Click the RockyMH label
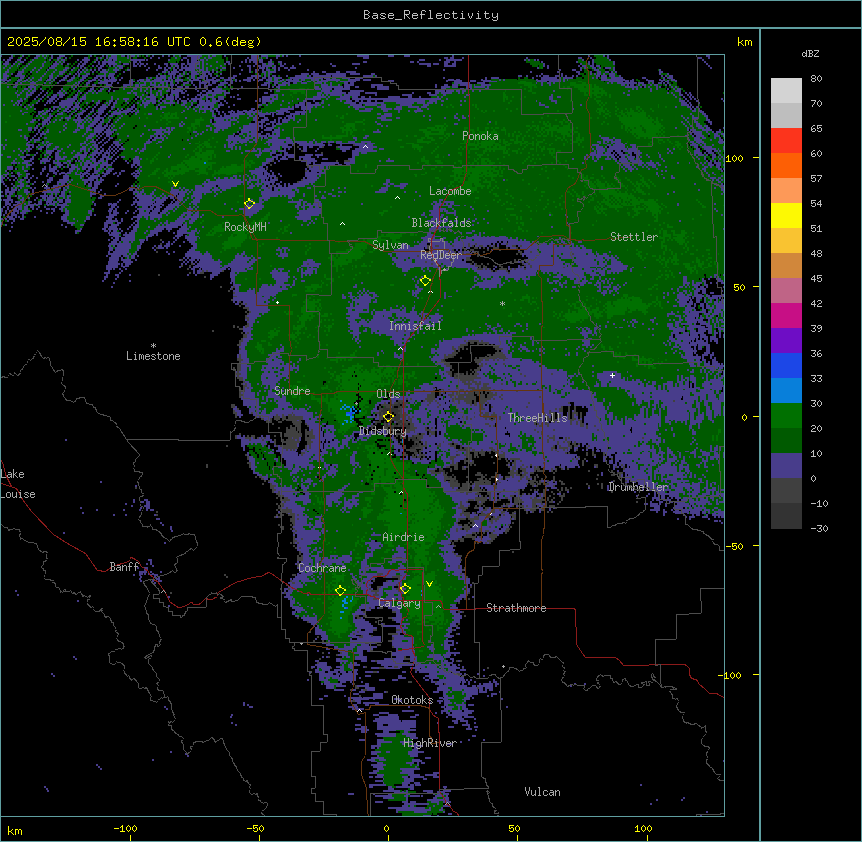862x842 pixels. click(245, 227)
